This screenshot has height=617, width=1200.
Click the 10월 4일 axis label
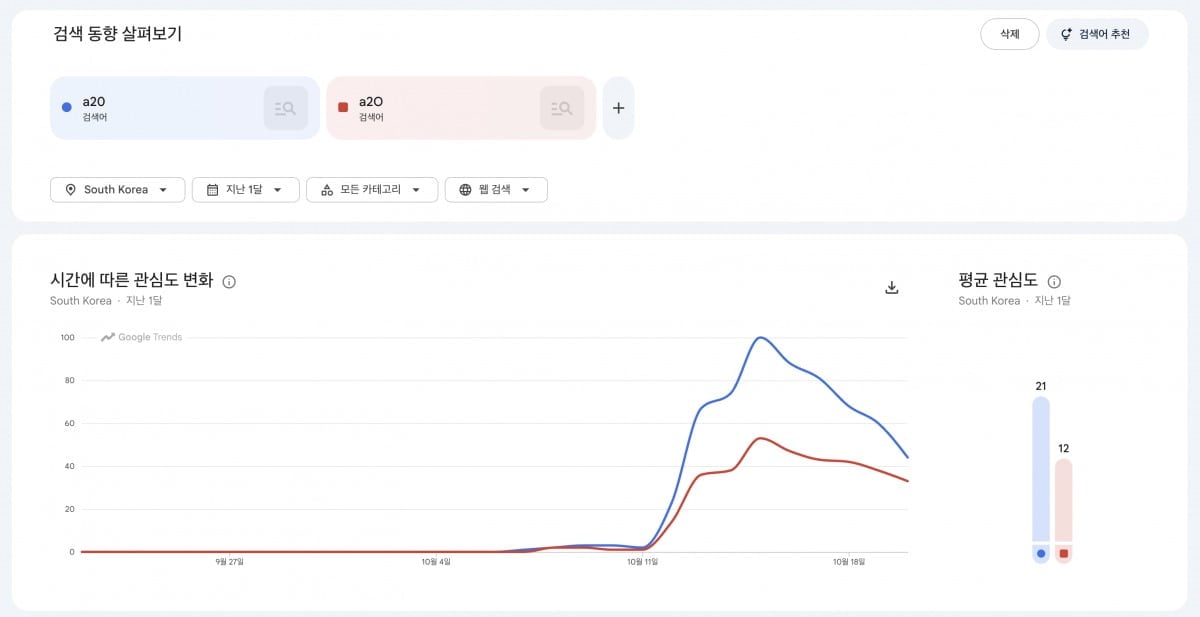pos(436,562)
